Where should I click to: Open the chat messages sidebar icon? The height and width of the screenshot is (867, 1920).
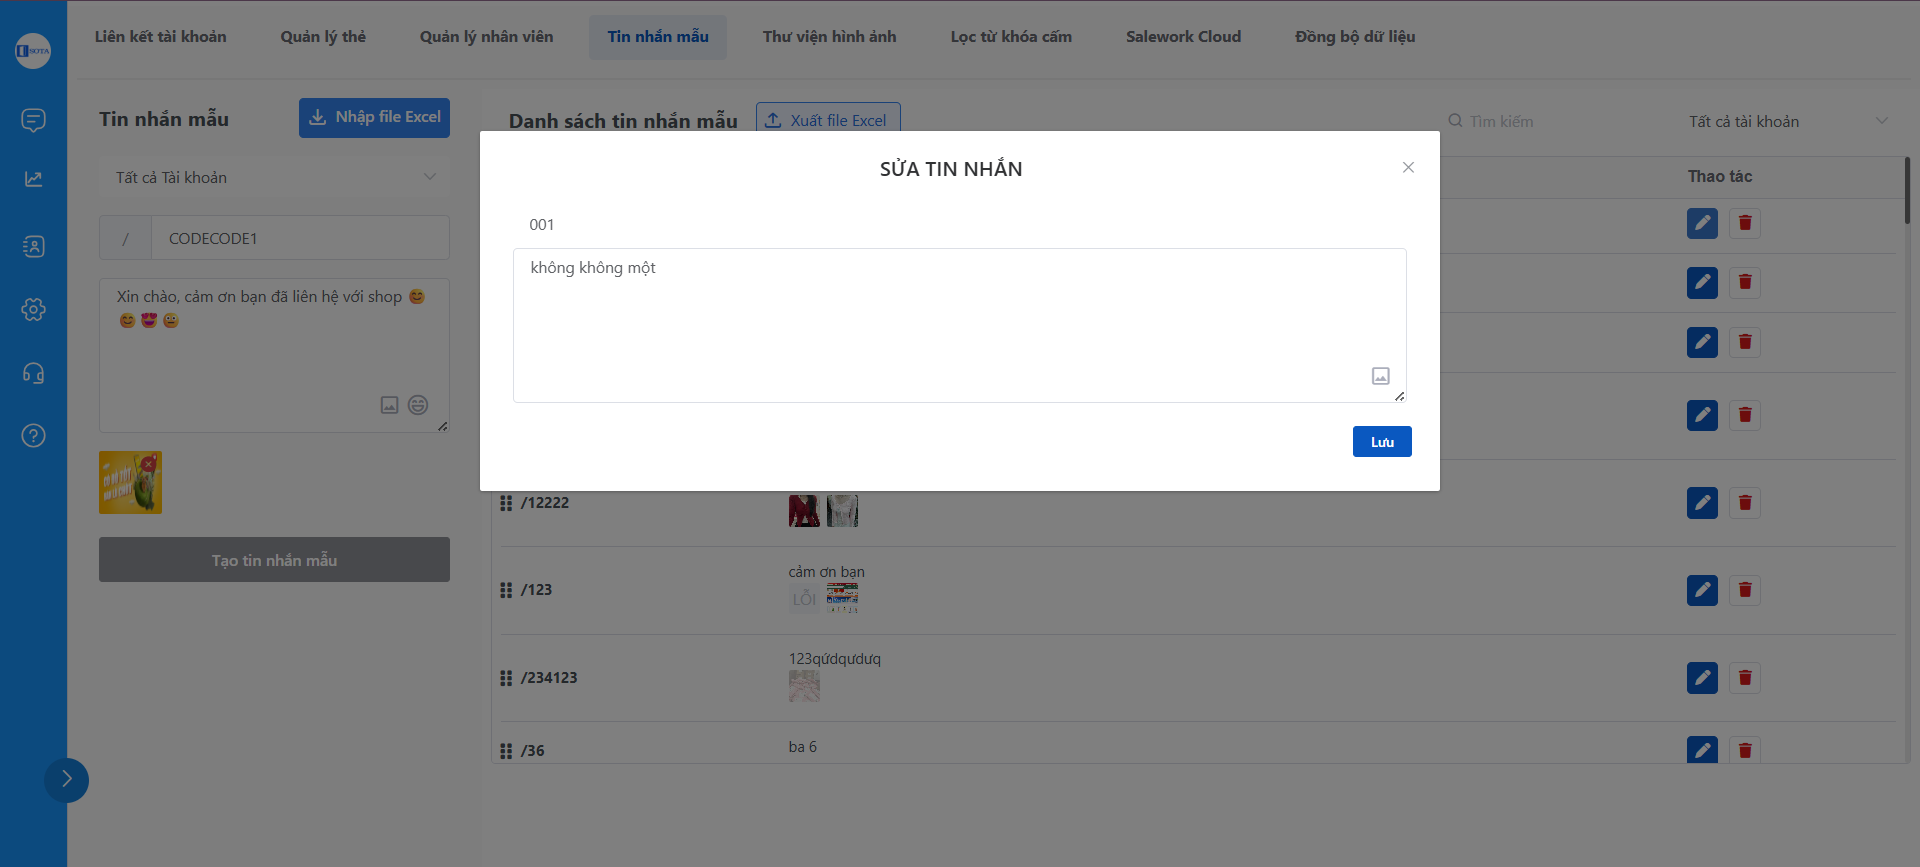(x=33, y=120)
